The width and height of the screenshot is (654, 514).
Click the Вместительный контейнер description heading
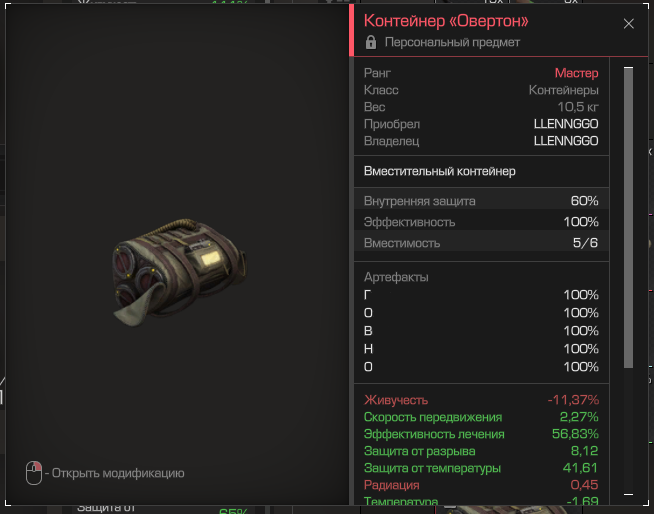440,171
